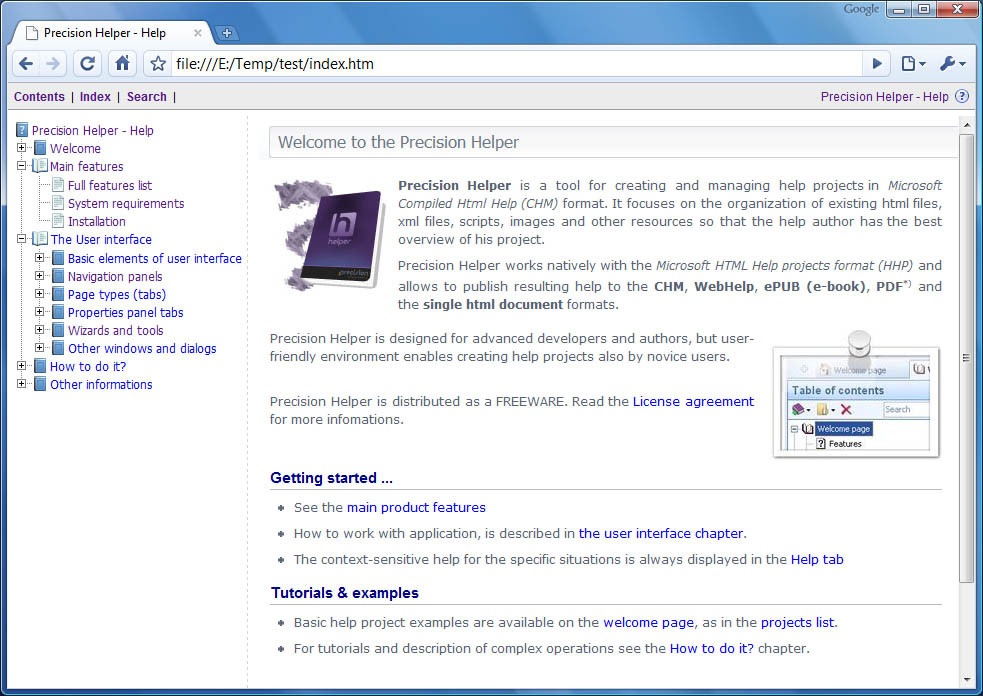Image resolution: width=983 pixels, height=696 pixels.
Task: Open a new tab with the plus button
Action: pyautogui.click(x=226, y=33)
